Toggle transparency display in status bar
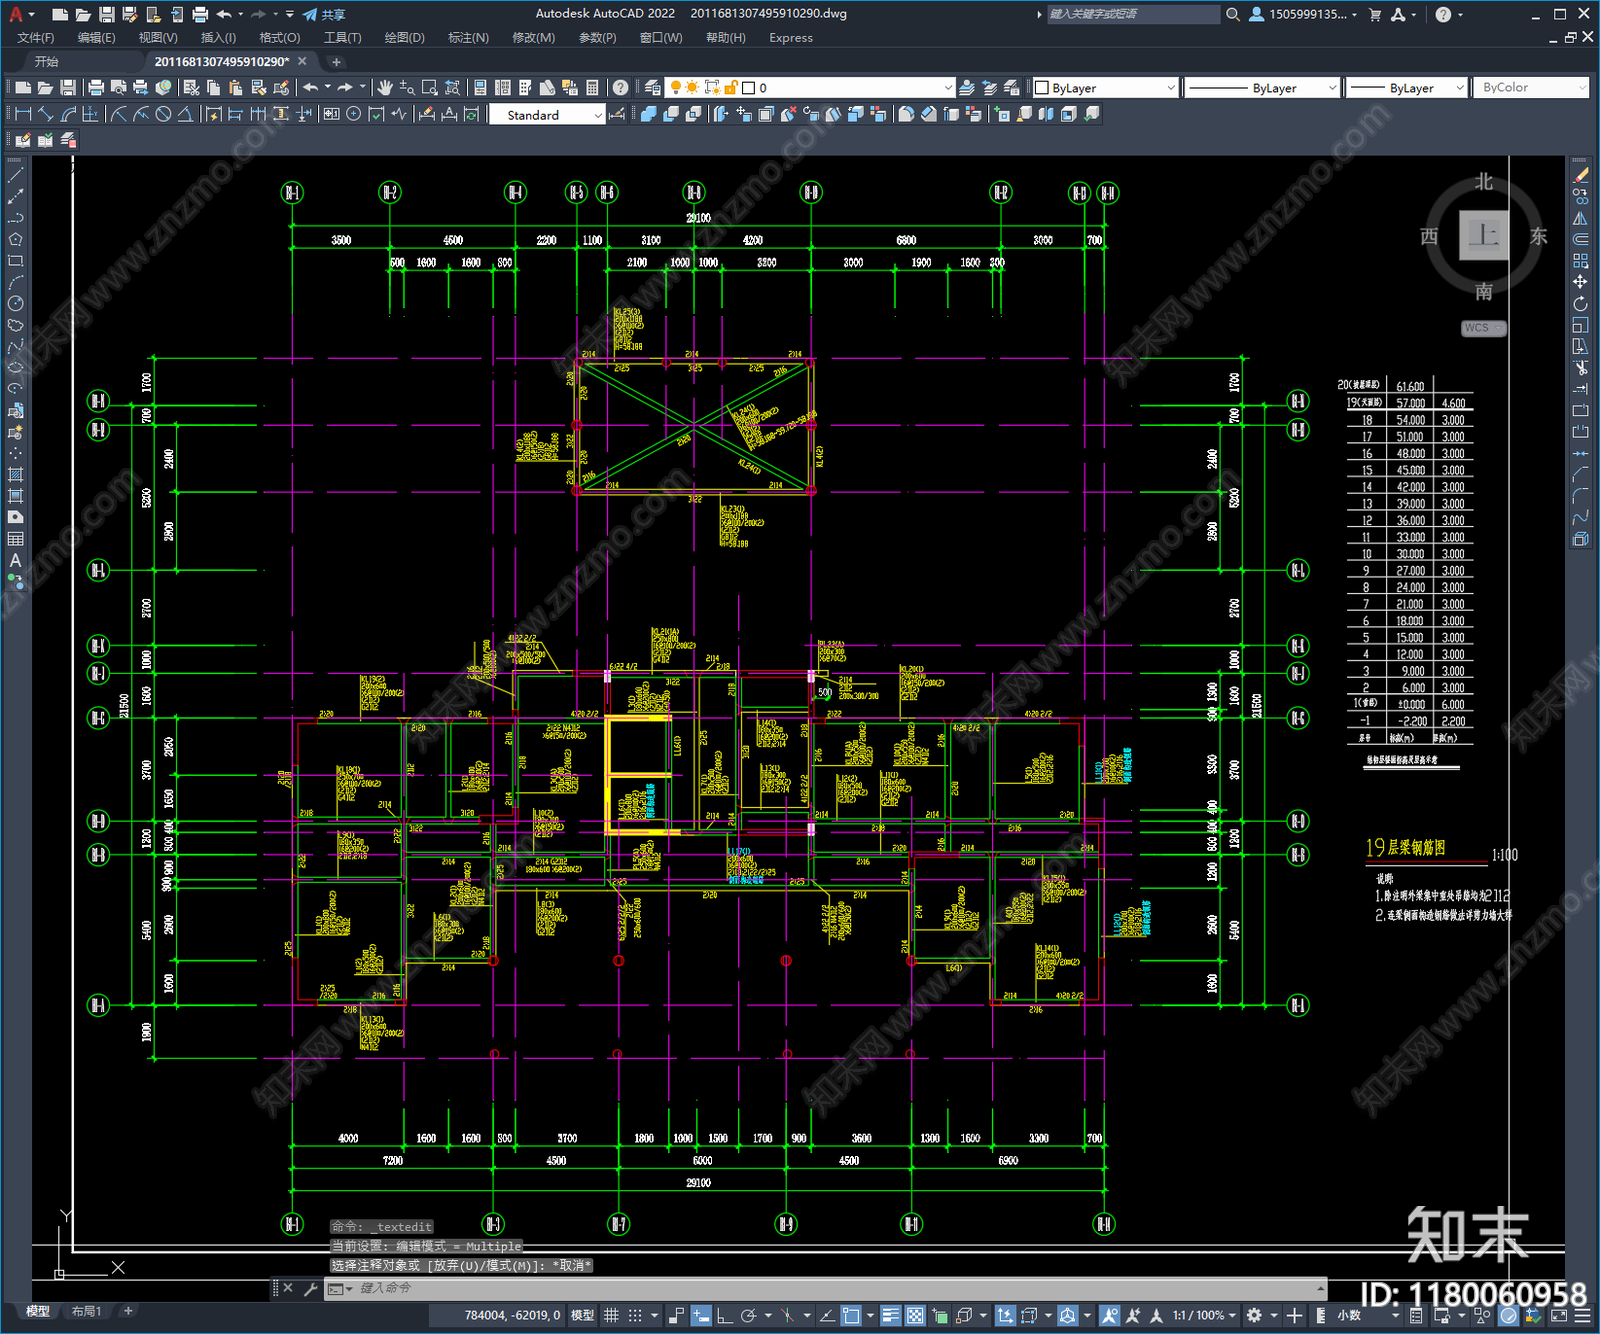 click(x=915, y=1315)
